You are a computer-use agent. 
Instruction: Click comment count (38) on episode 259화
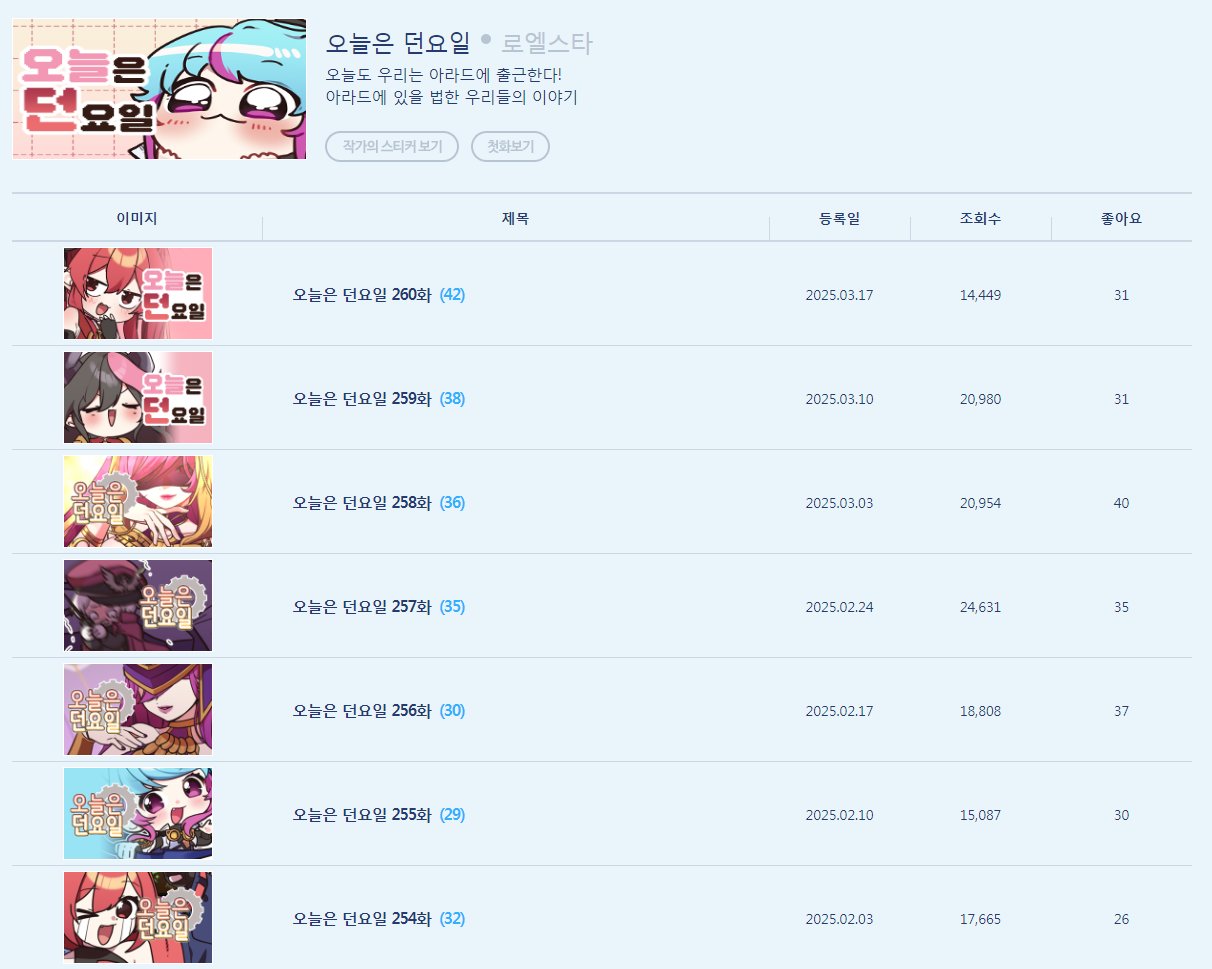coord(452,399)
